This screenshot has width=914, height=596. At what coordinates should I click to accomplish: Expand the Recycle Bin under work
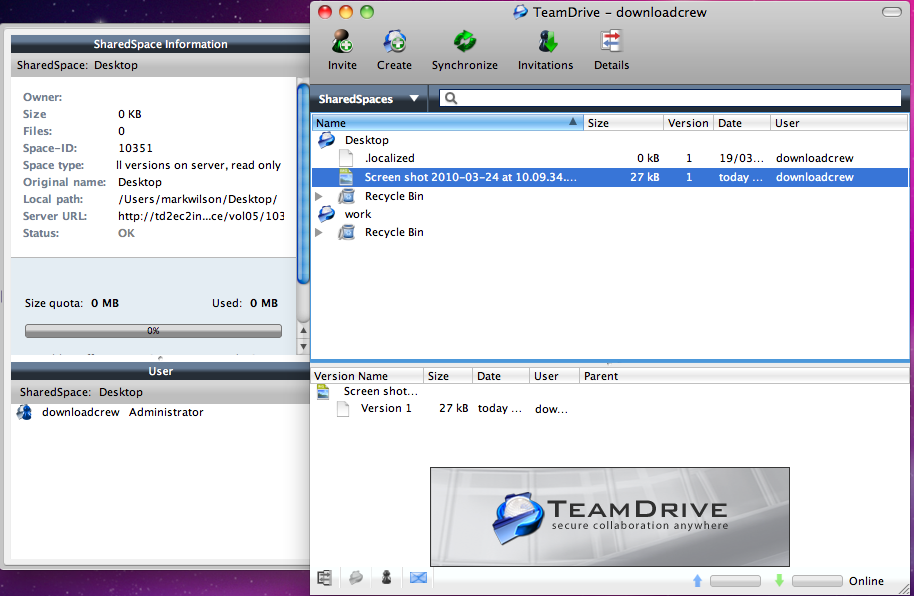(319, 233)
